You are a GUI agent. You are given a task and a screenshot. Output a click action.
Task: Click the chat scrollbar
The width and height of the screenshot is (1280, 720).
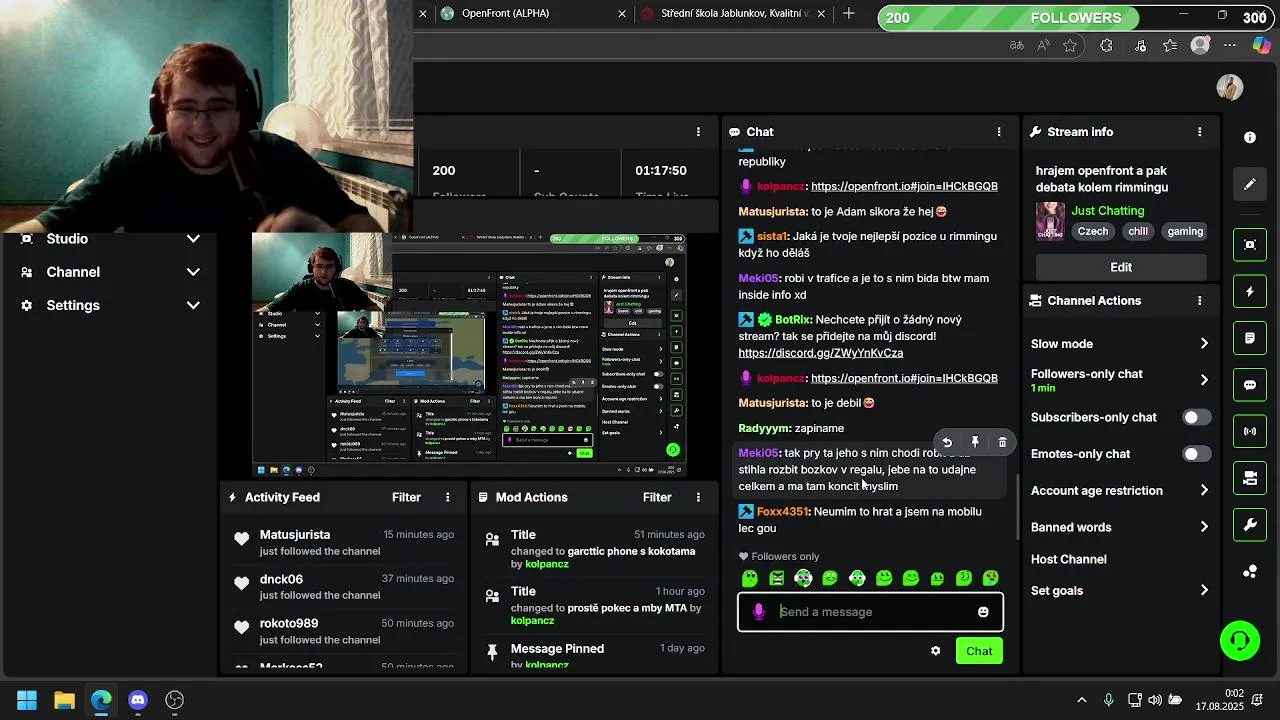pyautogui.click(x=1017, y=505)
